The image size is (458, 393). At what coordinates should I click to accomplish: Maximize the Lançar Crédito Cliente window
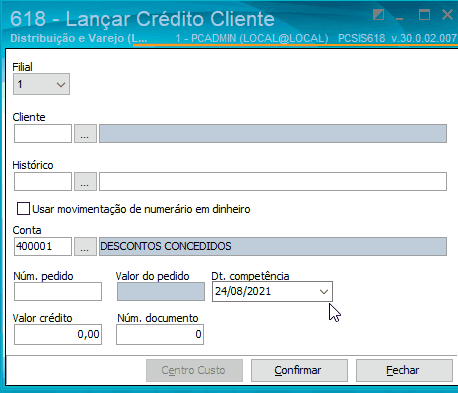424,15
